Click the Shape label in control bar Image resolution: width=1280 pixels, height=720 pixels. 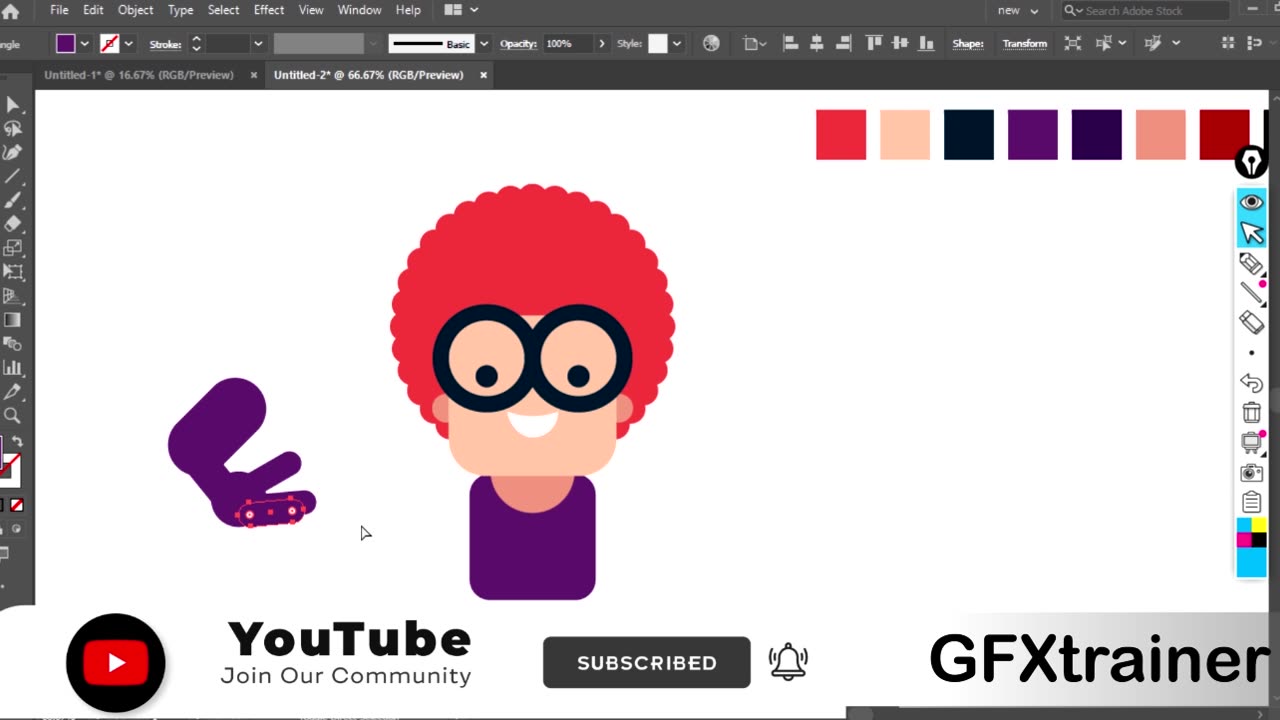[968, 43]
